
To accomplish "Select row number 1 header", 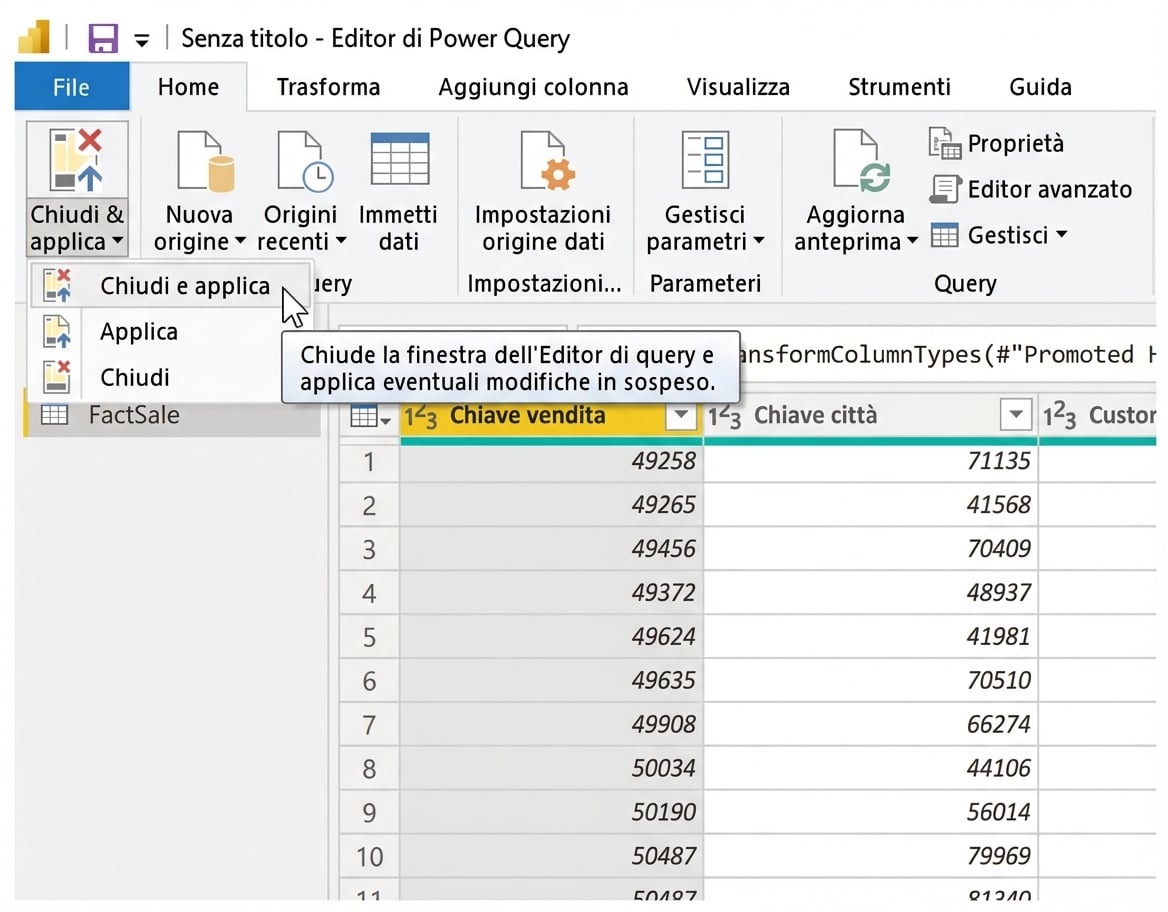I will point(369,462).
